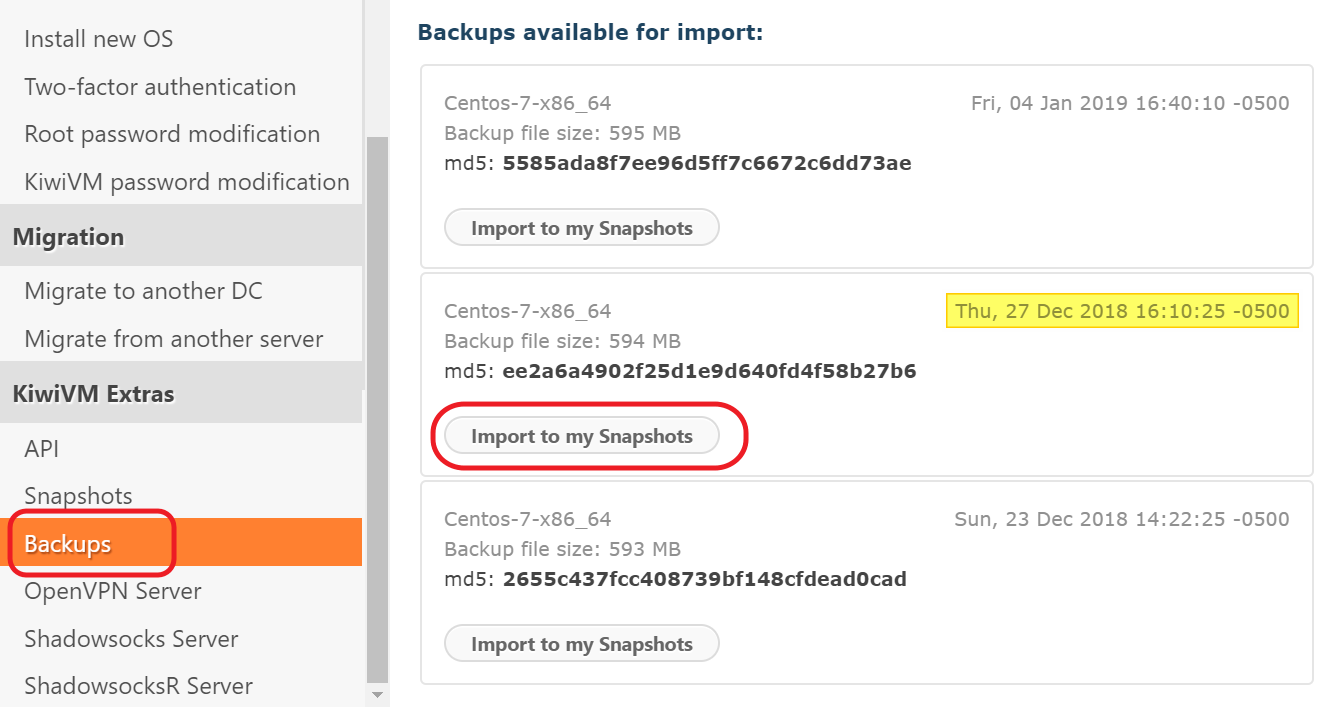Open the Snapshots sidebar item
Viewport: 1337px width, 707px height.
[78, 496]
